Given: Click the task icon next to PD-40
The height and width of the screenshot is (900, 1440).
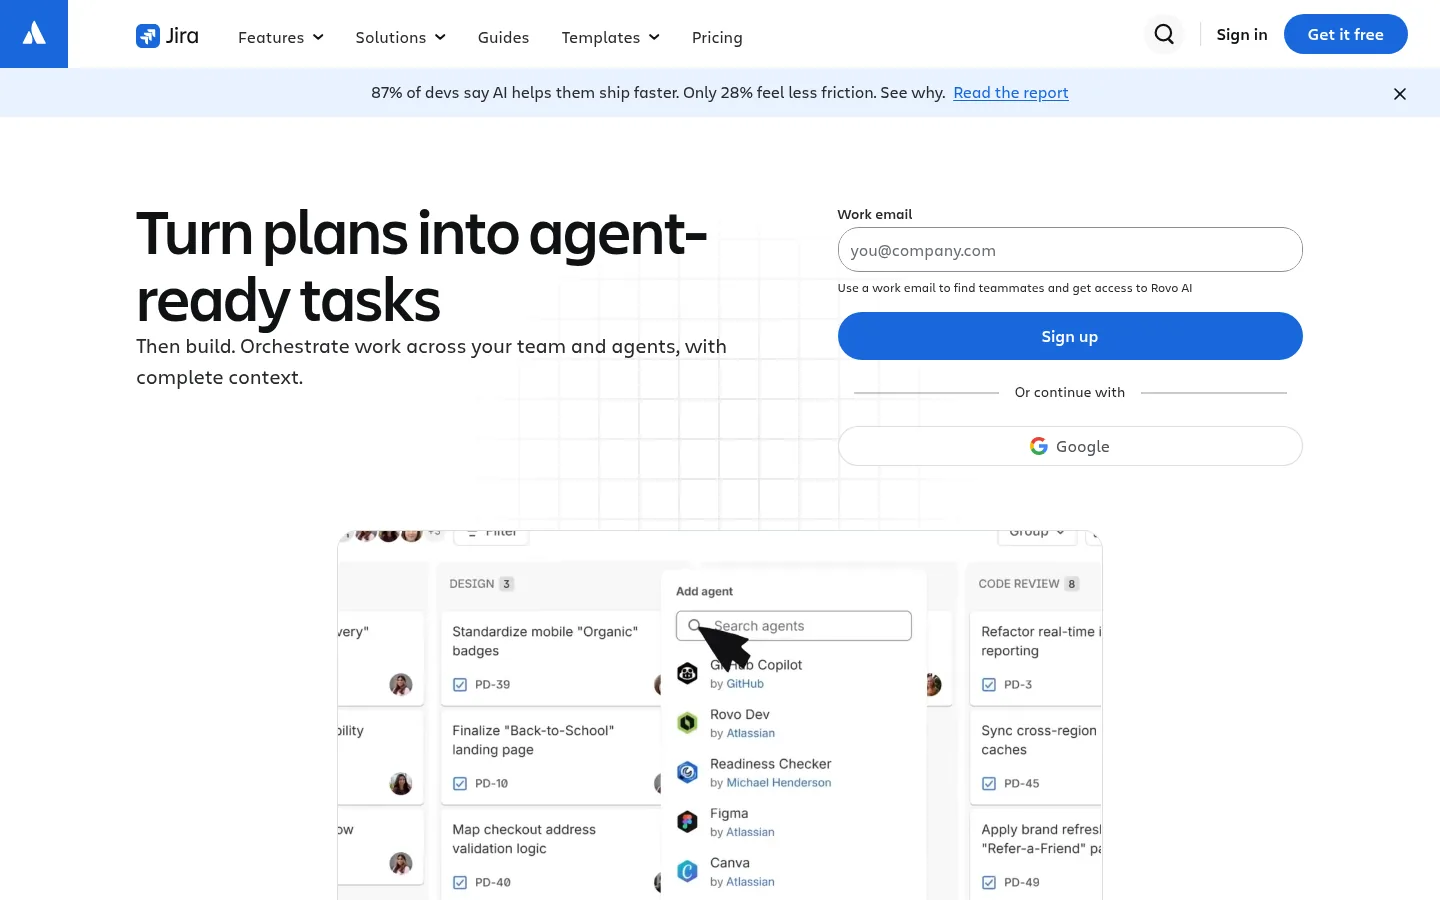Looking at the screenshot, I should tap(460, 883).
